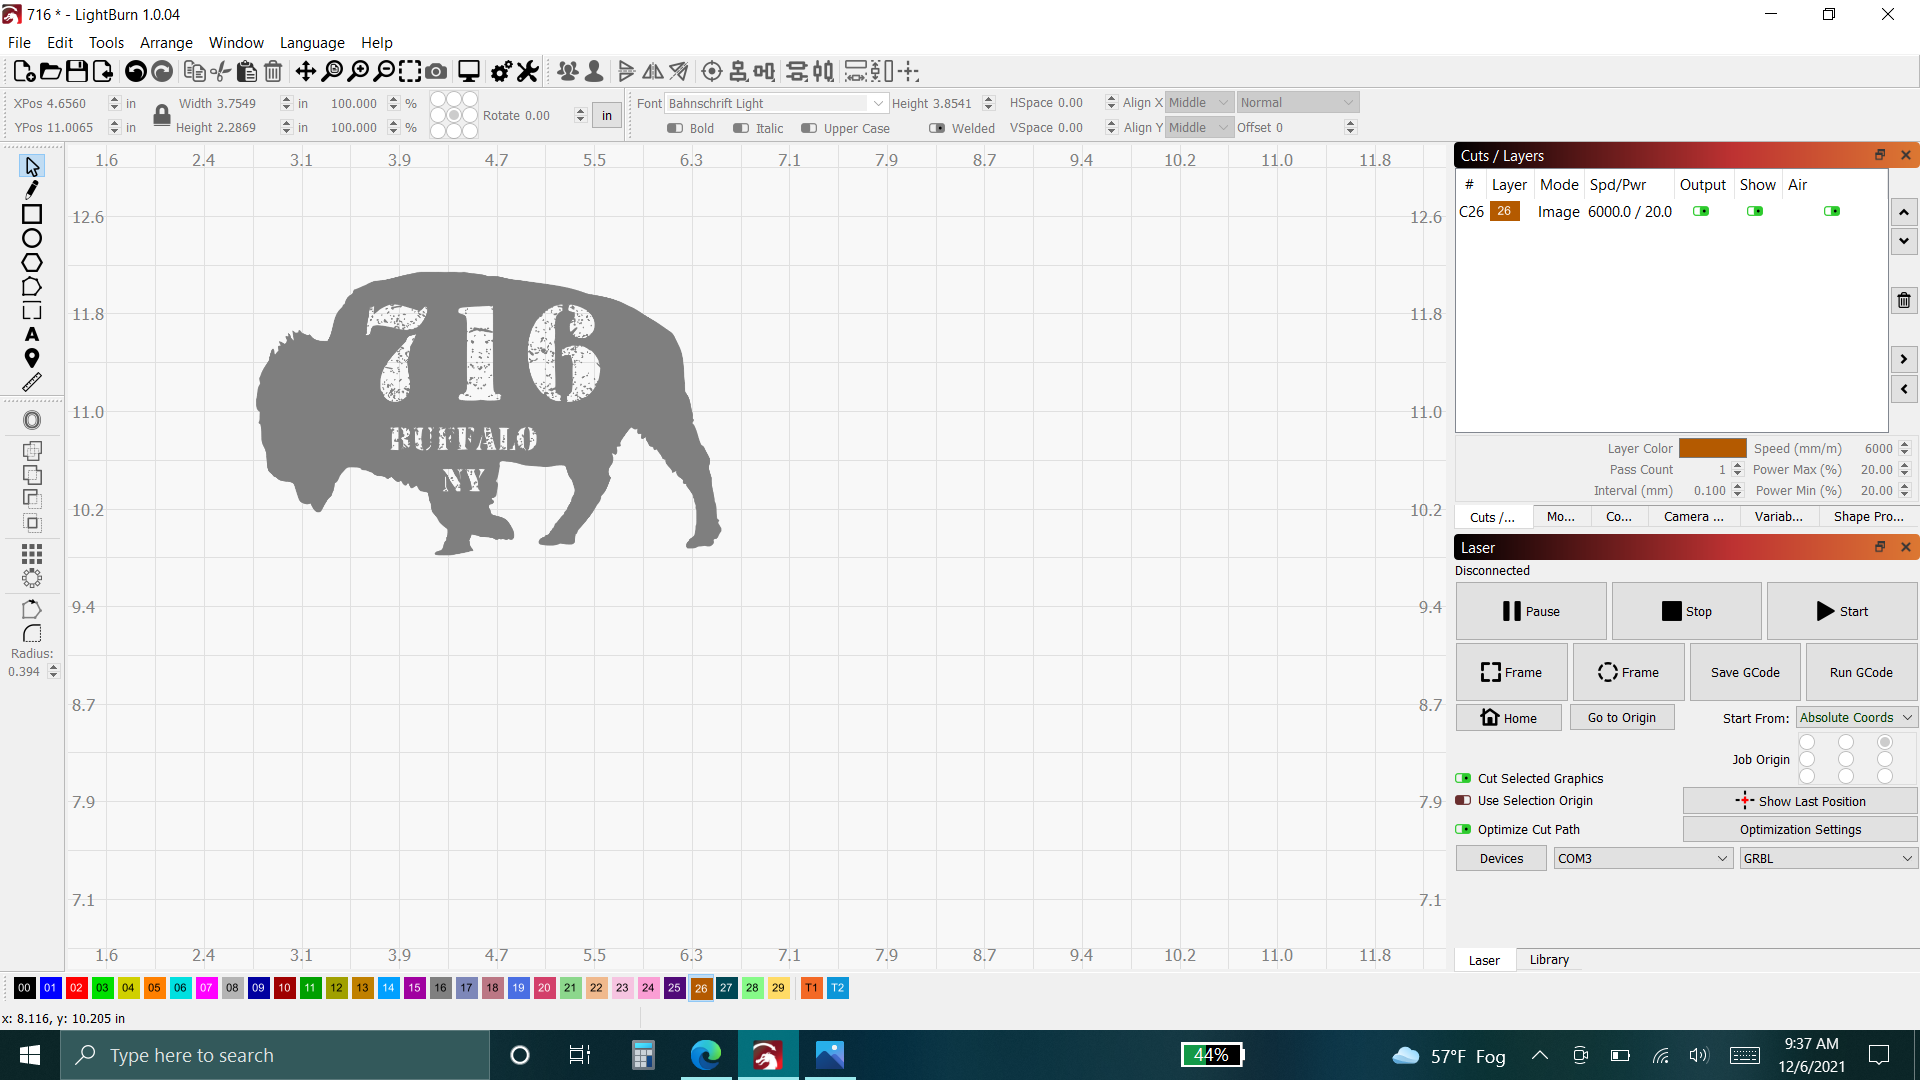
Task: Open the Settings gears icon
Action: (x=501, y=71)
